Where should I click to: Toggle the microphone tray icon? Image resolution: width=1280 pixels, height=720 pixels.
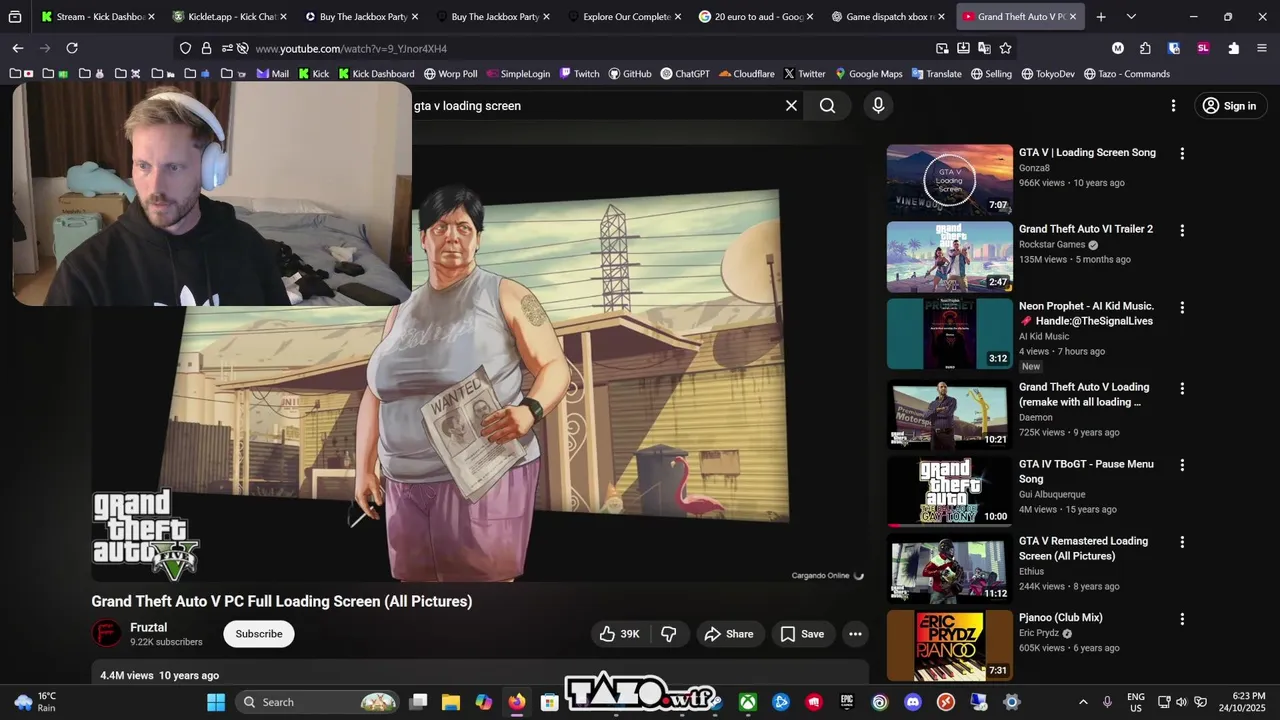(1107, 702)
